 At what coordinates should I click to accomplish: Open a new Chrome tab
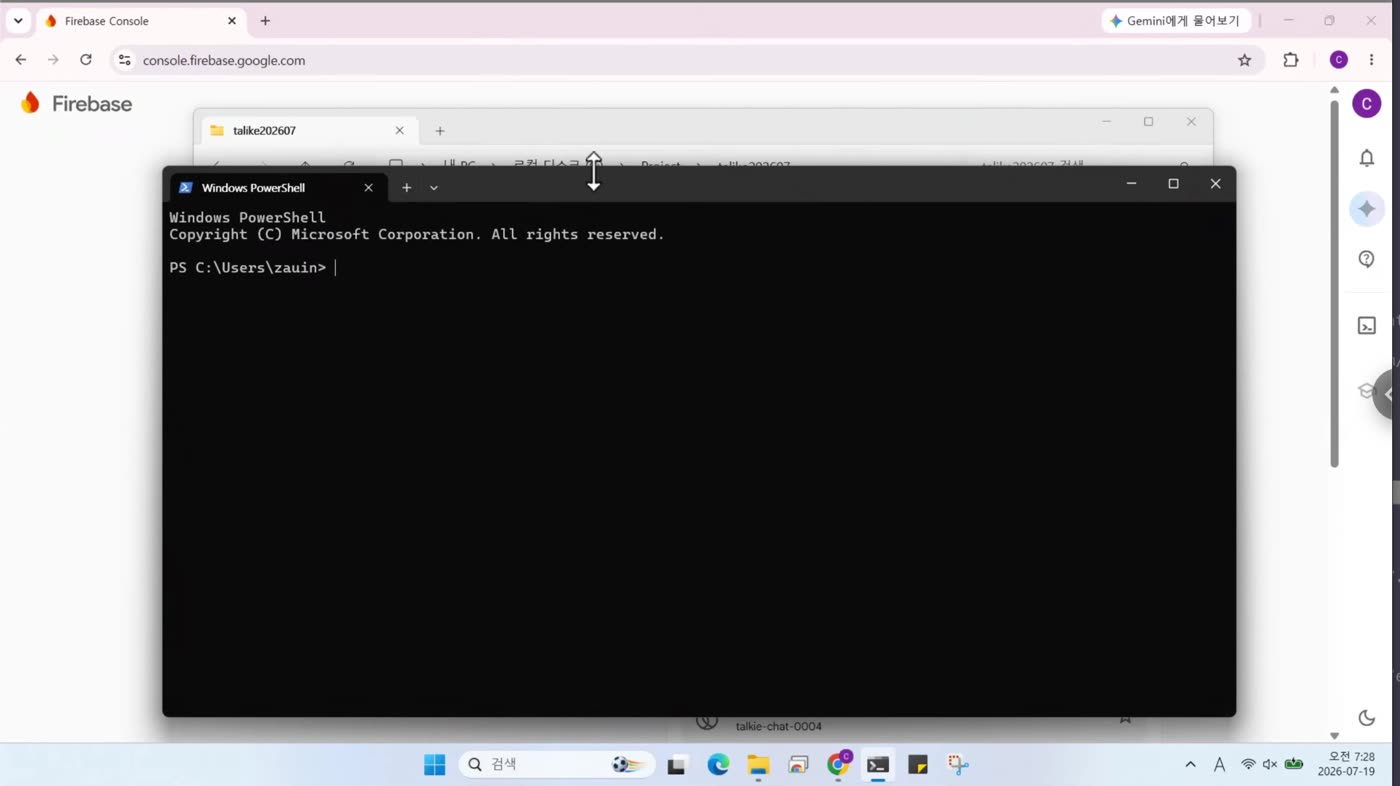pyautogui.click(x=265, y=21)
